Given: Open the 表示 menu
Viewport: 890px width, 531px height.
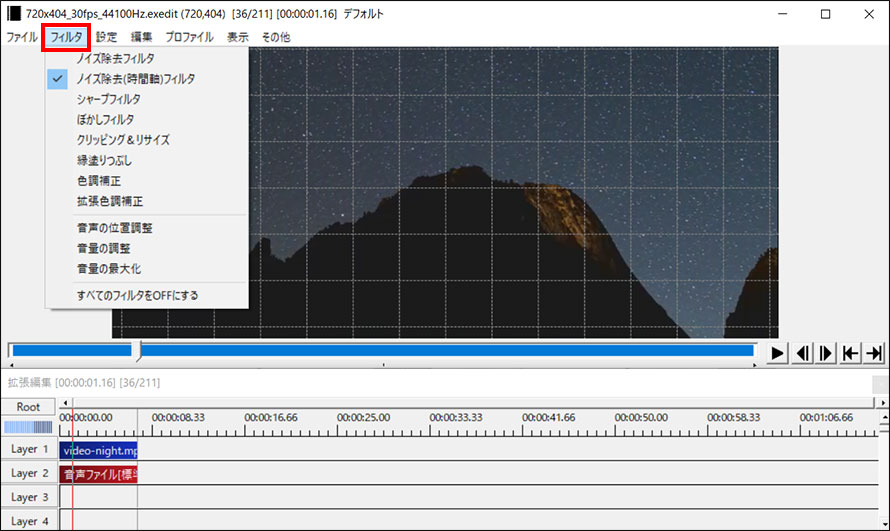Looking at the screenshot, I should pyautogui.click(x=238, y=37).
